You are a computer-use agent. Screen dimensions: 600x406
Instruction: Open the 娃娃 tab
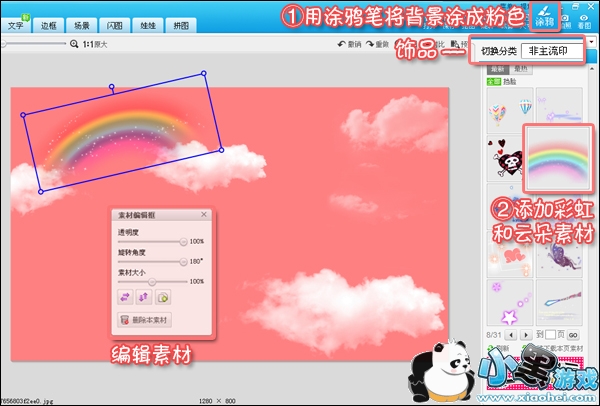148,25
